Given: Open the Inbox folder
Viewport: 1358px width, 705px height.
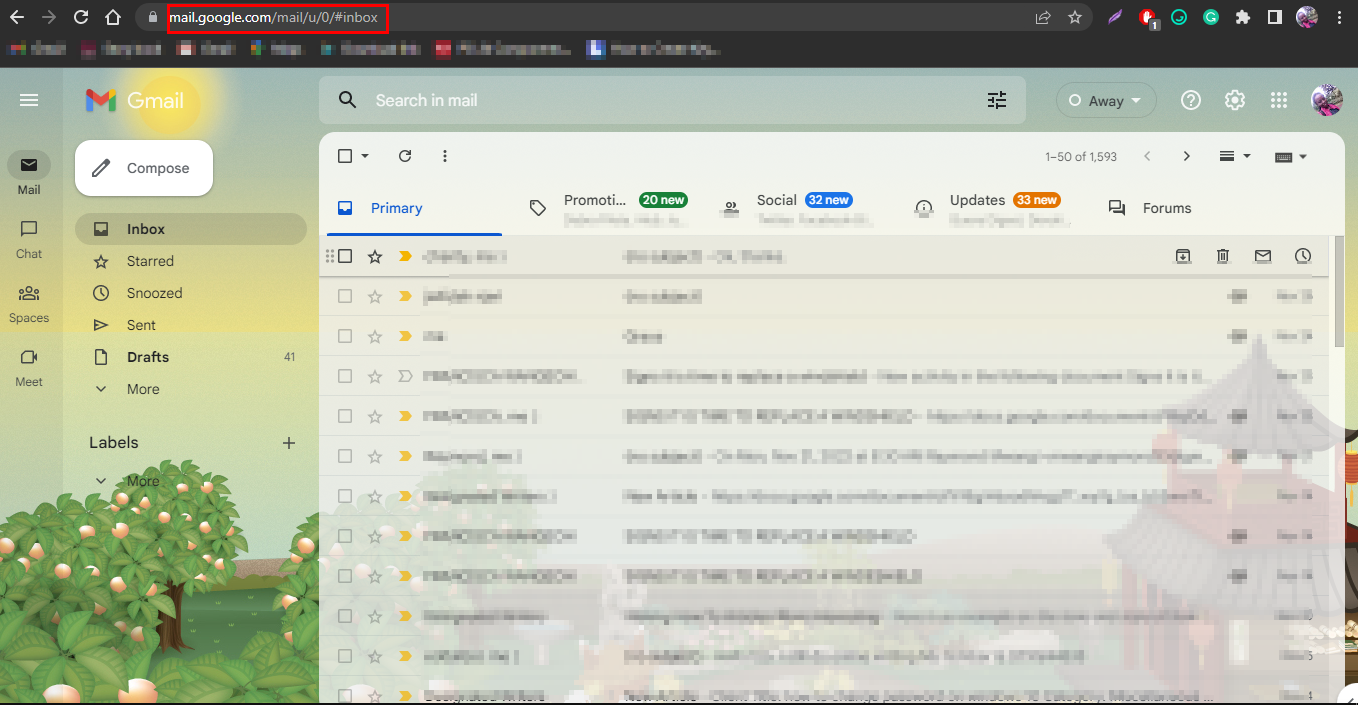Looking at the screenshot, I should (191, 229).
